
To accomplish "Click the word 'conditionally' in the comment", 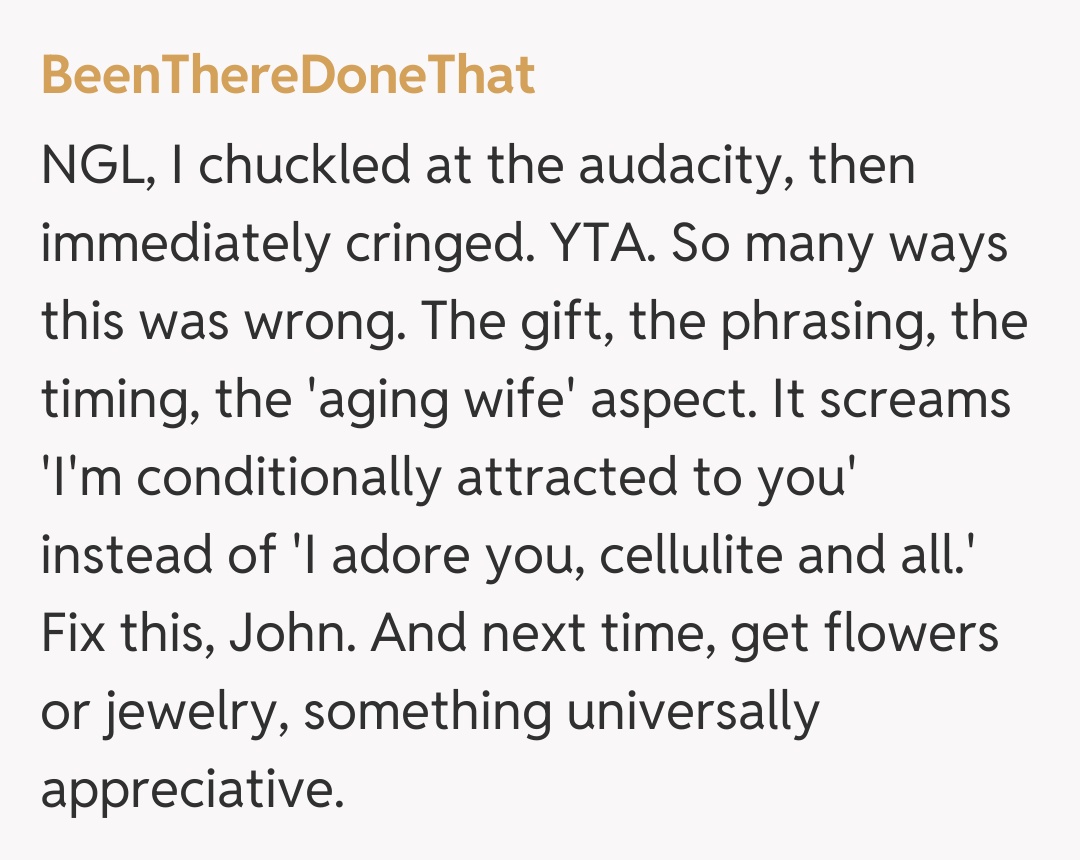I will click(288, 478).
